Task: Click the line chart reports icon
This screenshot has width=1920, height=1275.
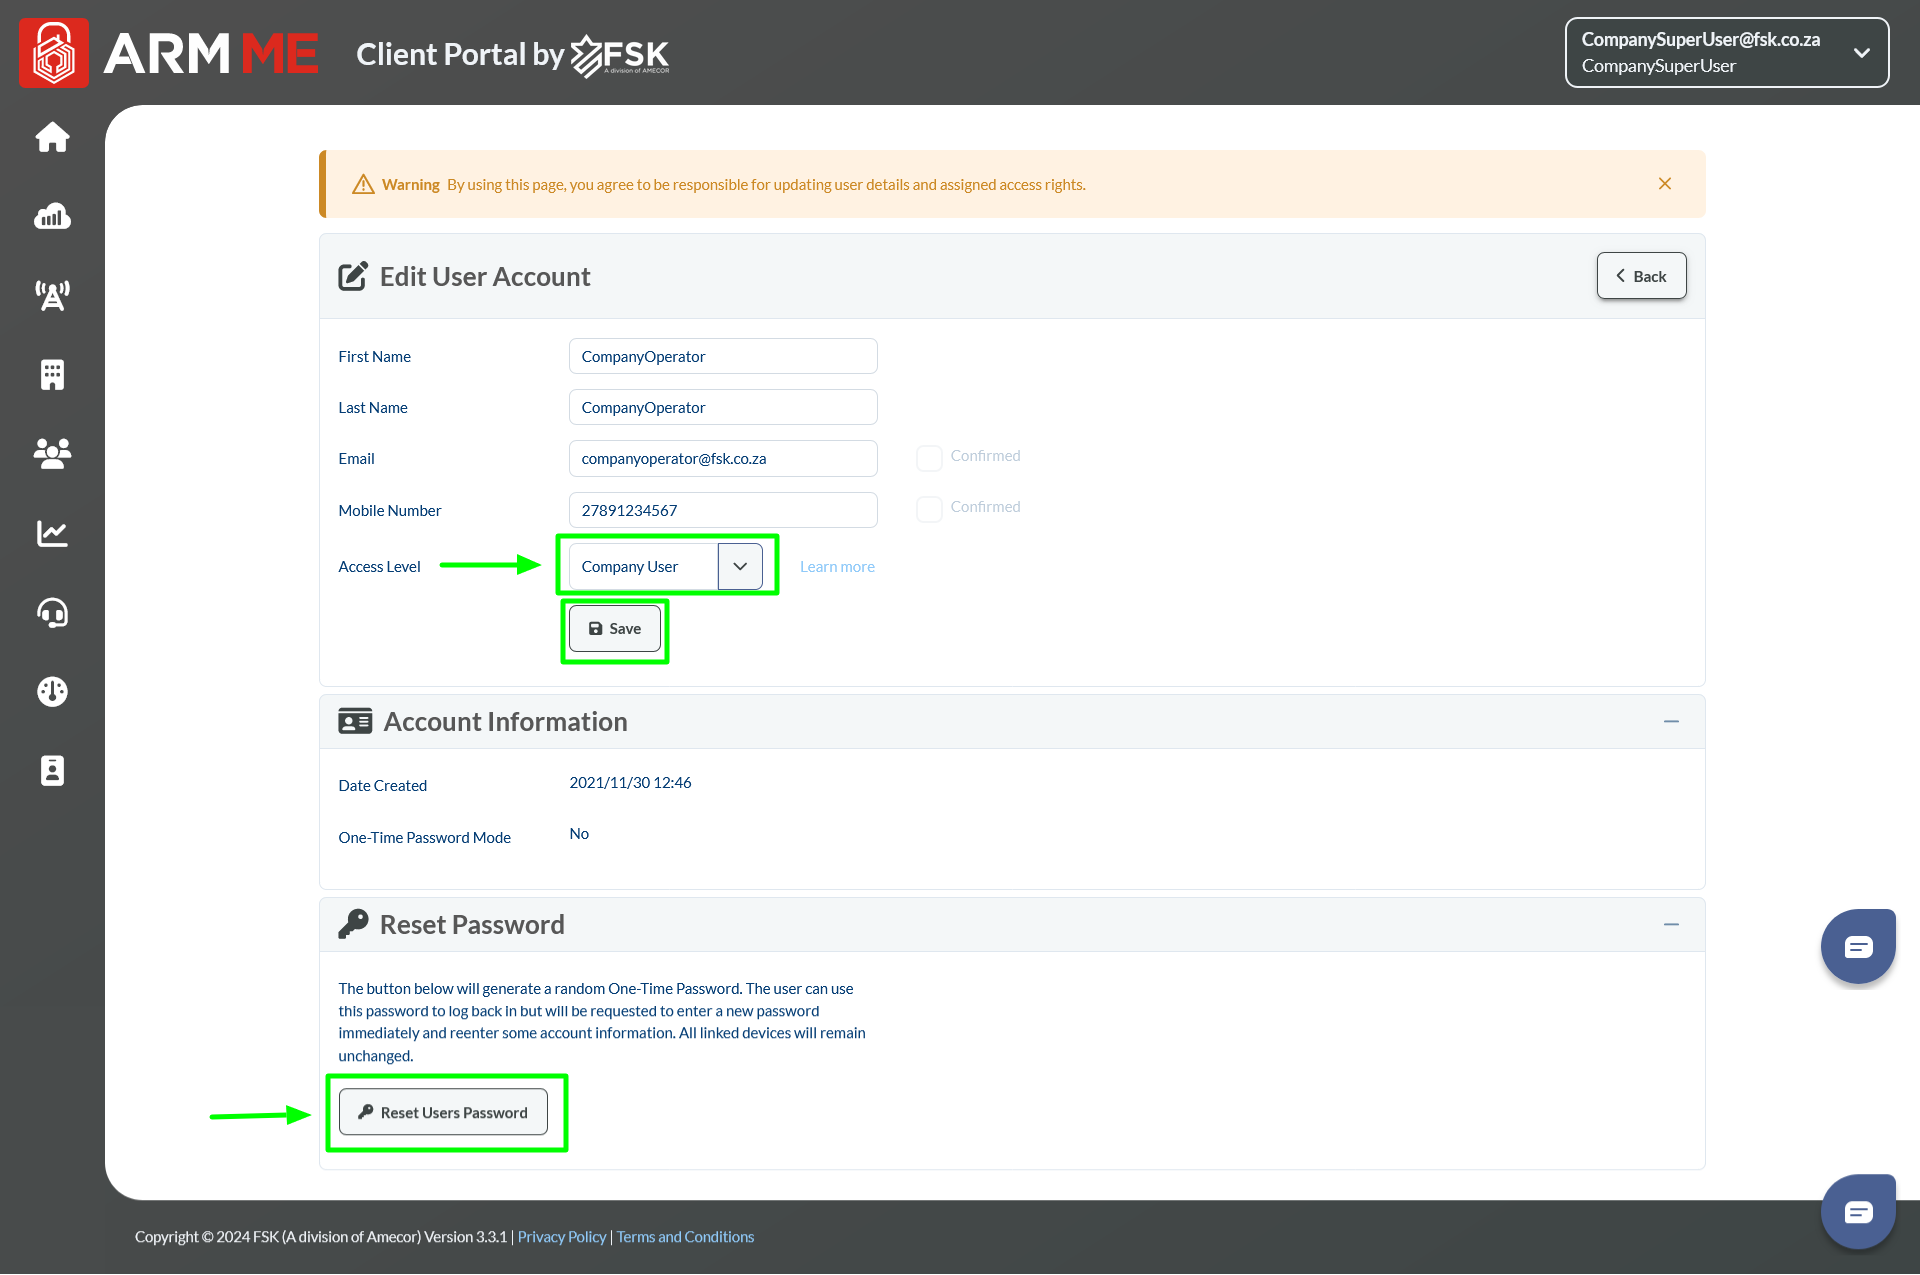Action: [52, 533]
